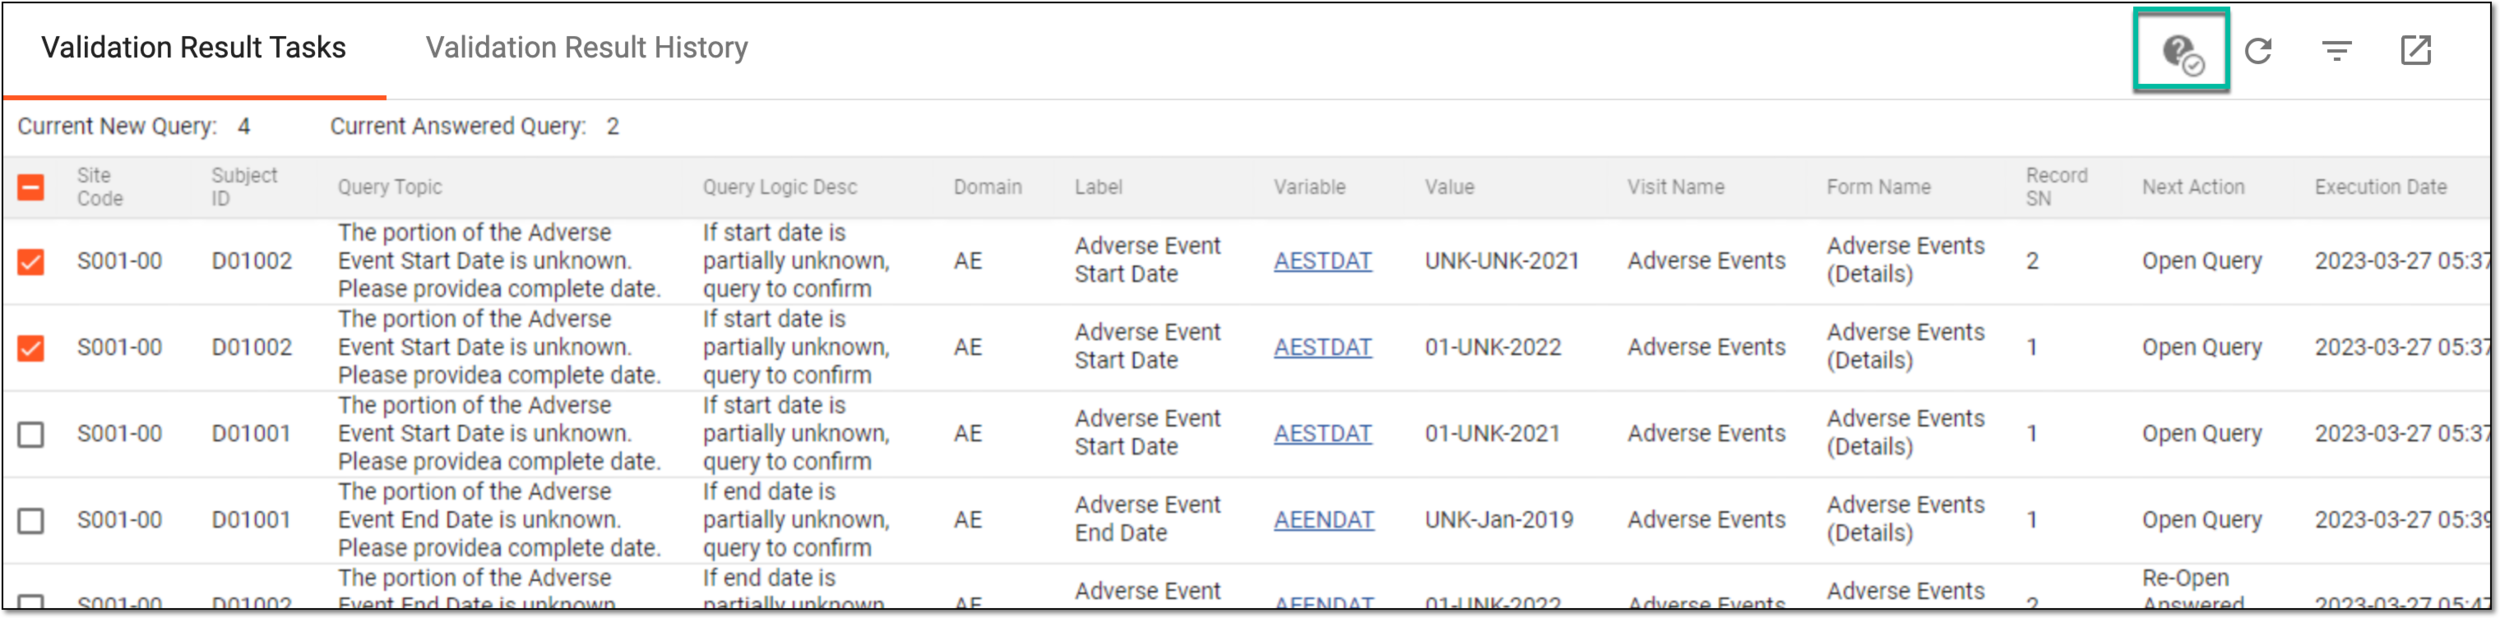Click the Form Name column header

pyautogui.click(x=1878, y=187)
